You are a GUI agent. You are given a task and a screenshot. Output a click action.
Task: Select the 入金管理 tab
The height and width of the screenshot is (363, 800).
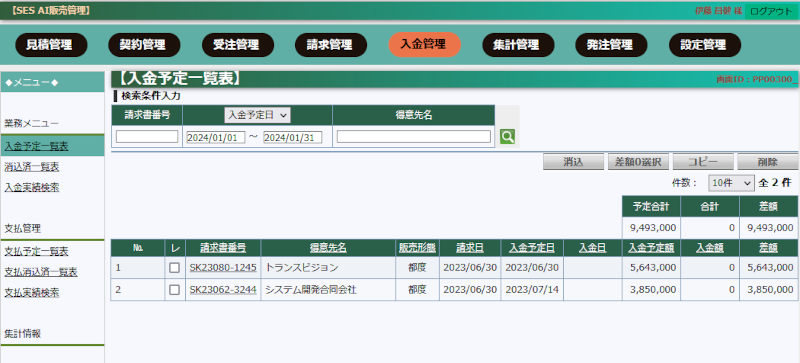[424, 45]
